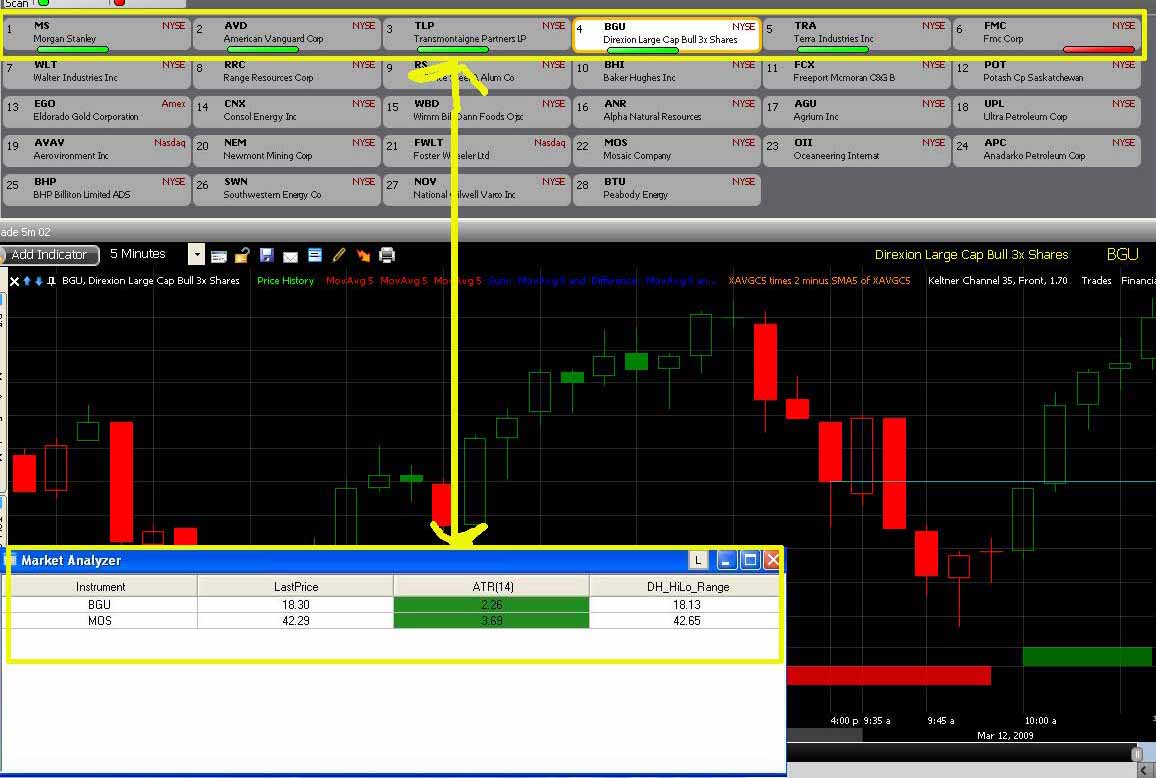Select the NEM Newmont Mining Corp card
The width and height of the screenshot is (1156, 778).
pyautogui.click(x=287, y=150)
